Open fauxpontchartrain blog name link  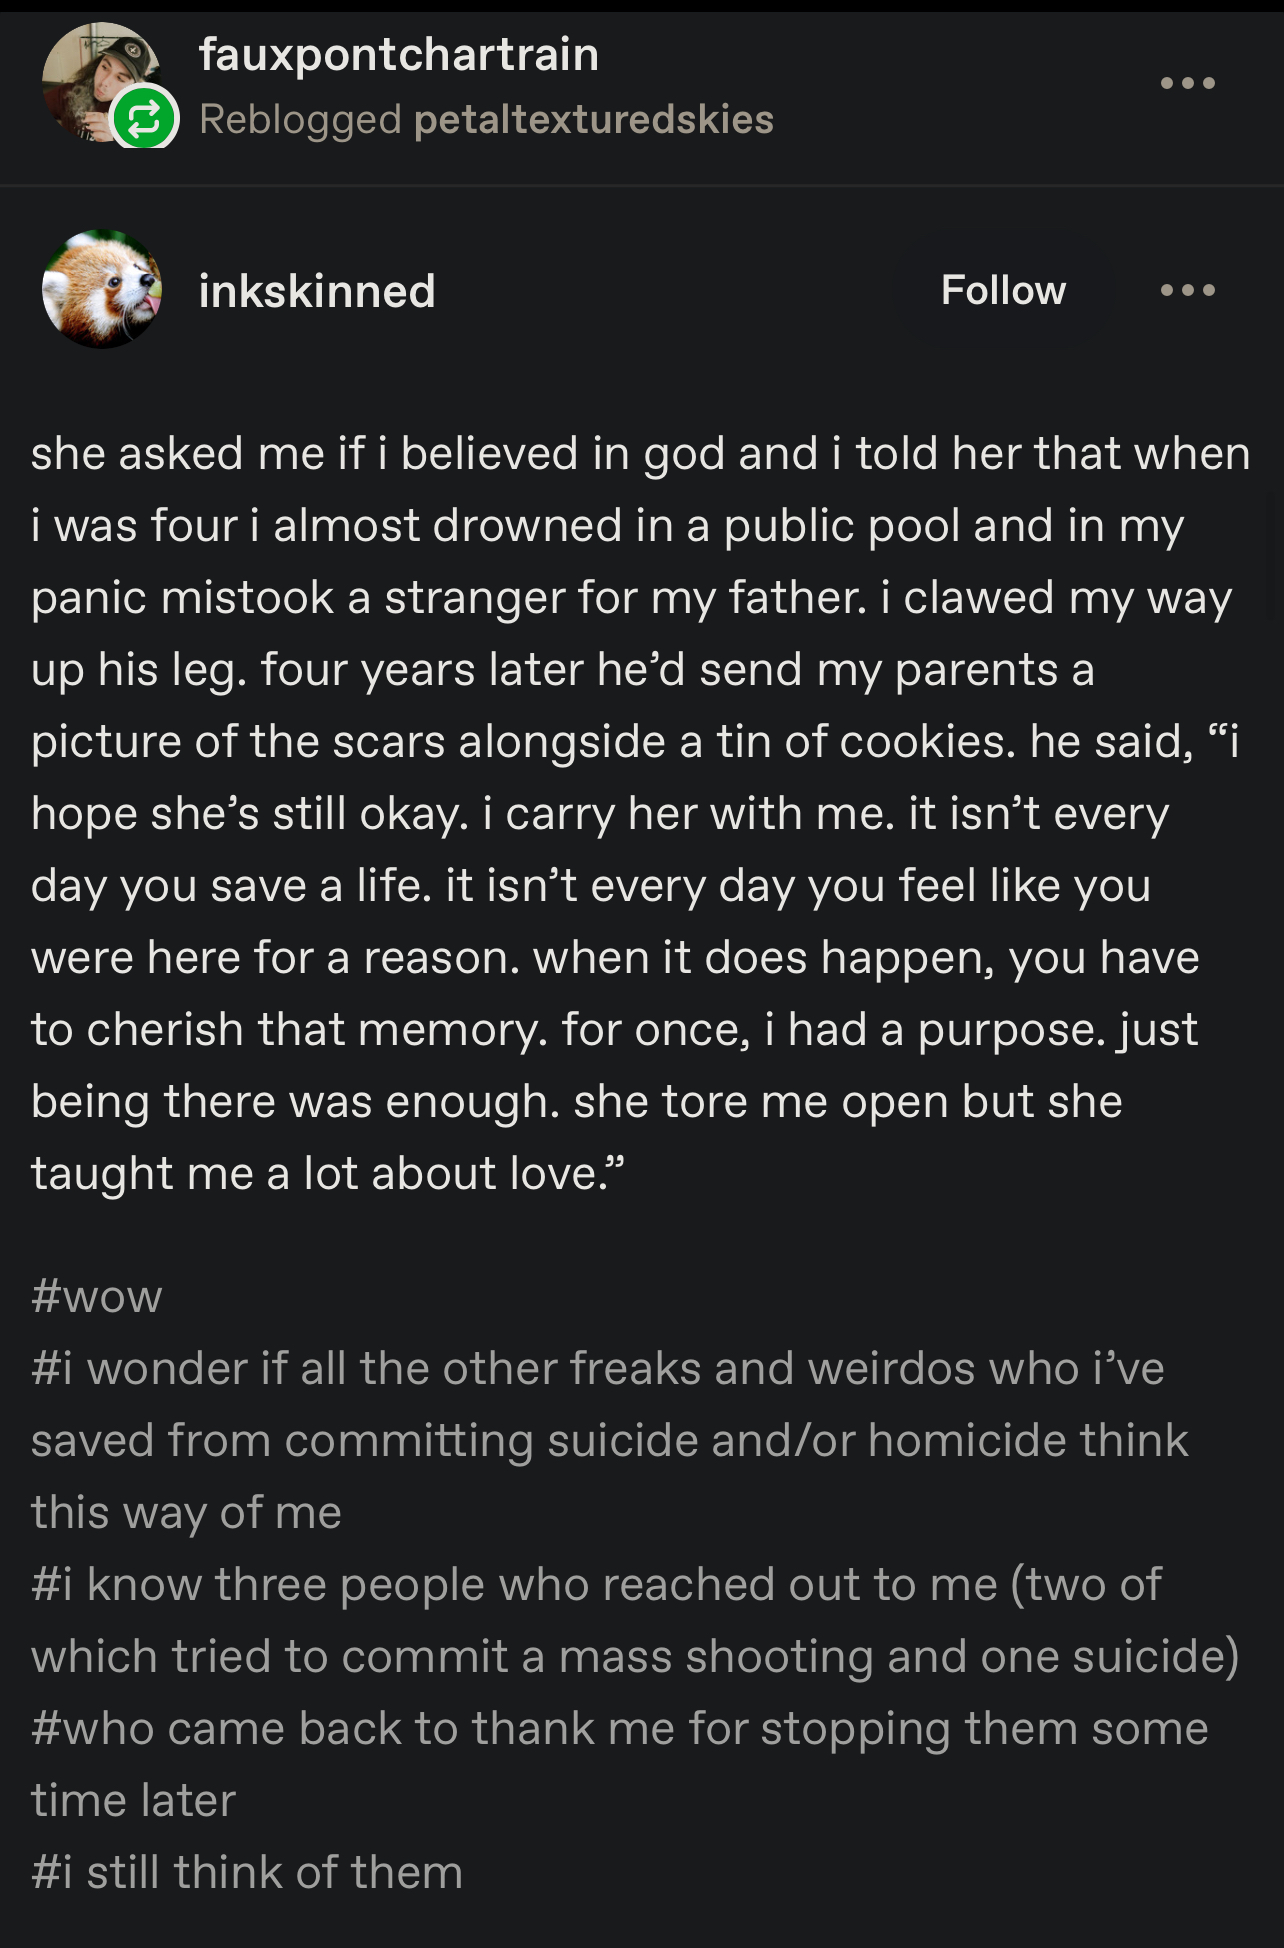[399, 54]
